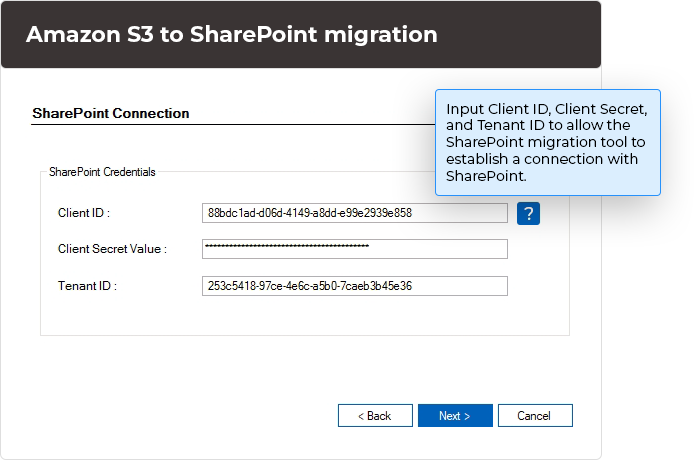
Task: Open the blue question mark help icon
Action: click(528, 213)
